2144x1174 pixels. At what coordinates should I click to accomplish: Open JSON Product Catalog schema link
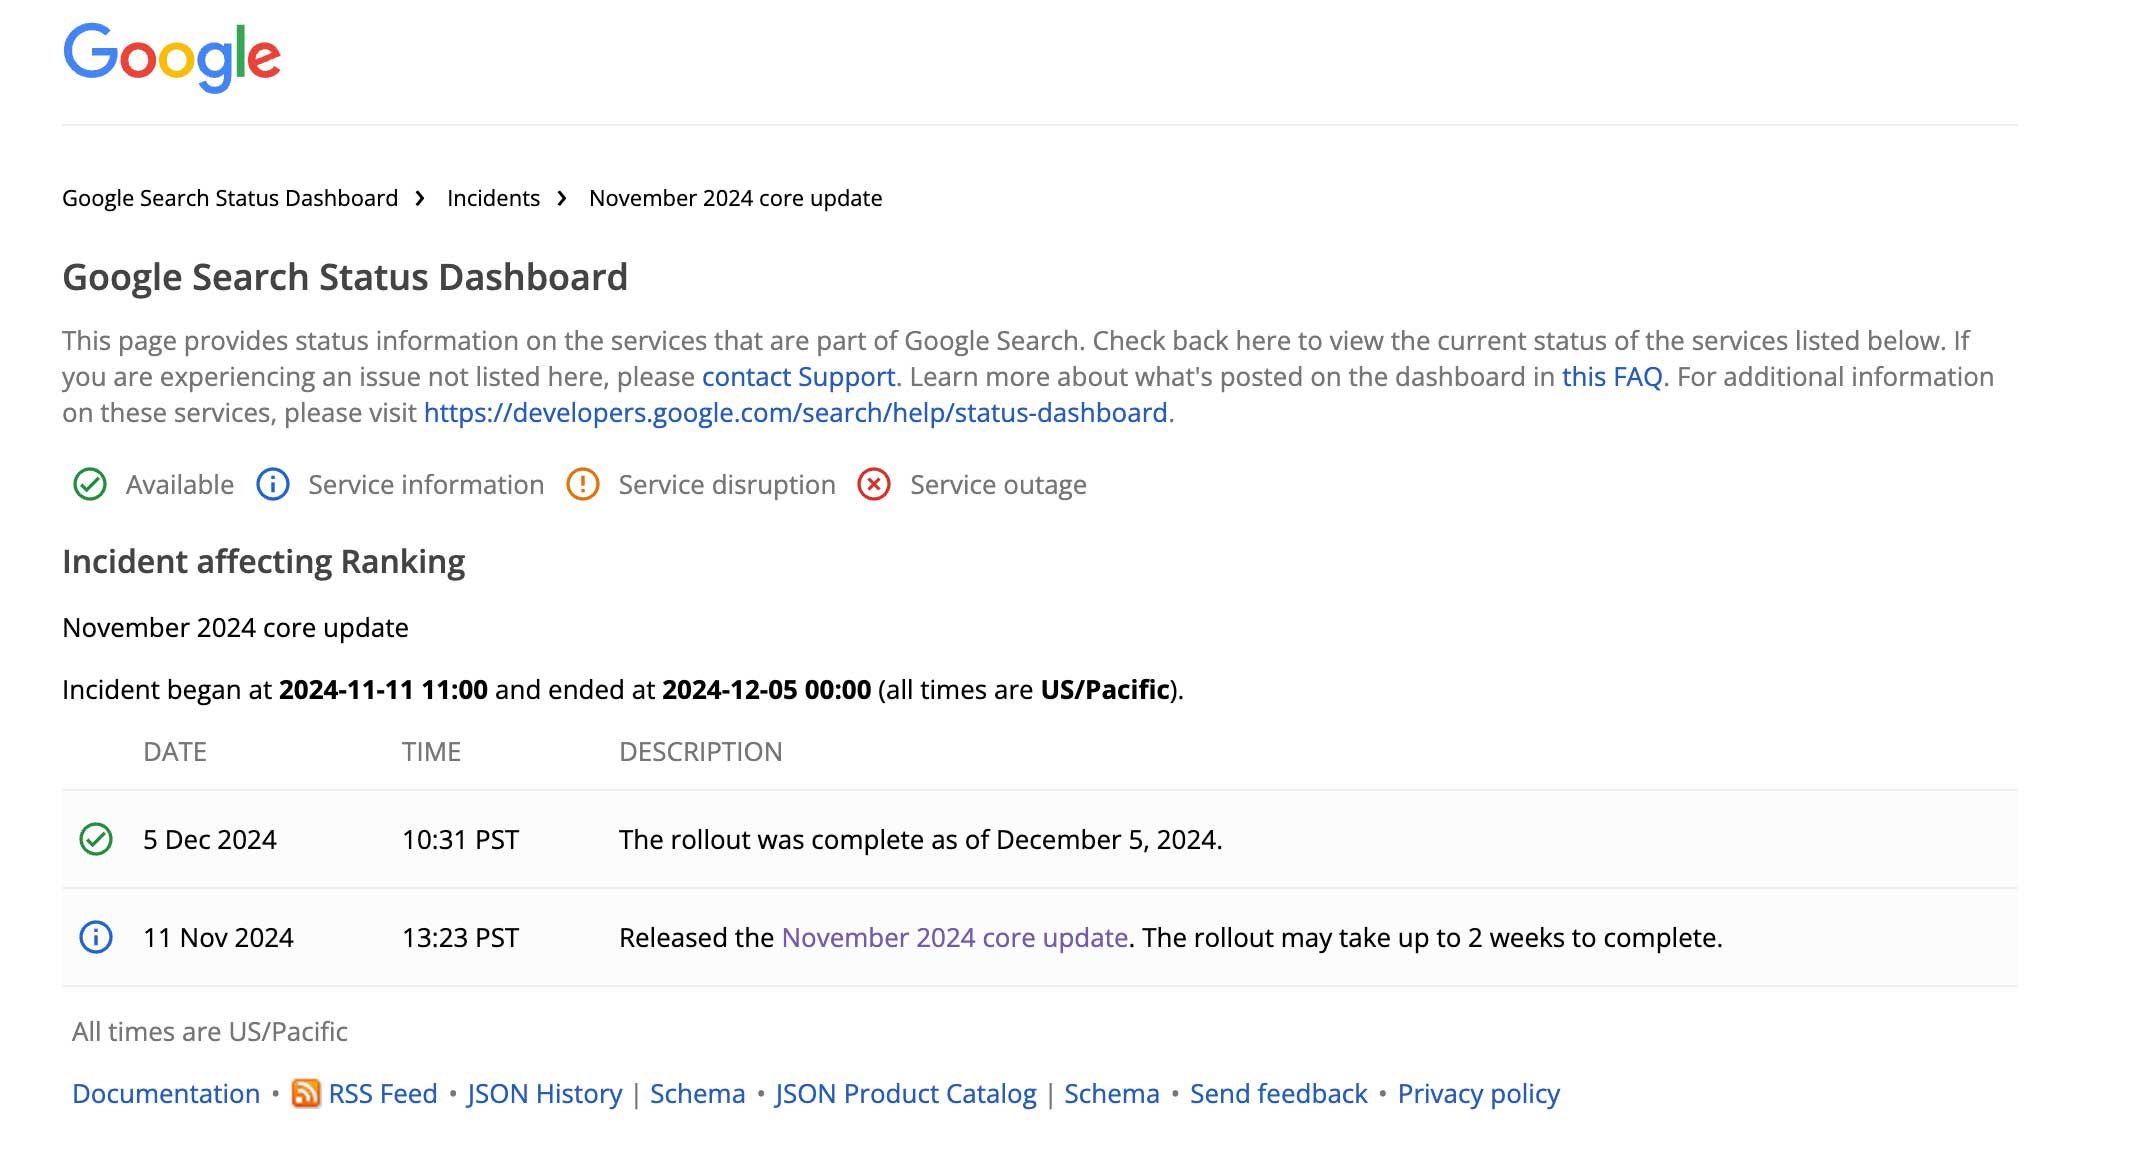coord(1113,1093)
